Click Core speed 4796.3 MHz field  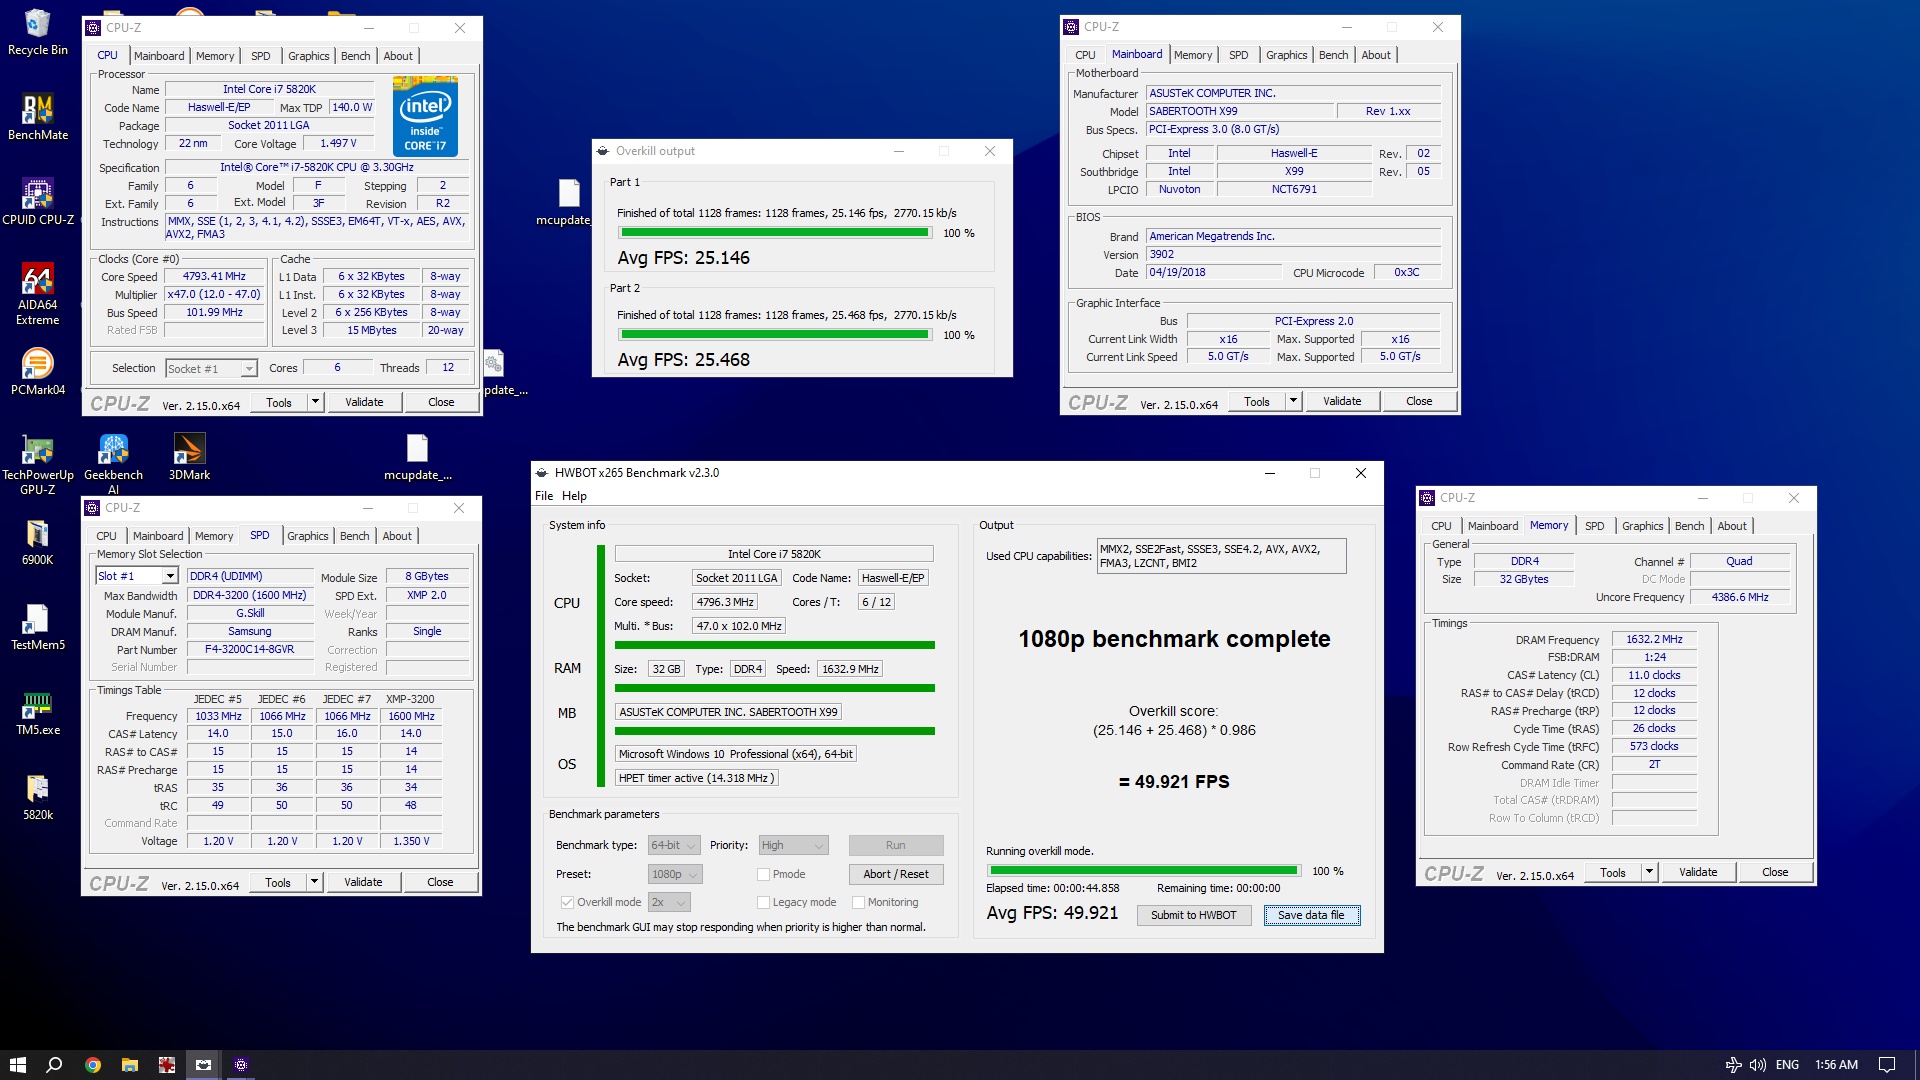click(x=725, y=602)
